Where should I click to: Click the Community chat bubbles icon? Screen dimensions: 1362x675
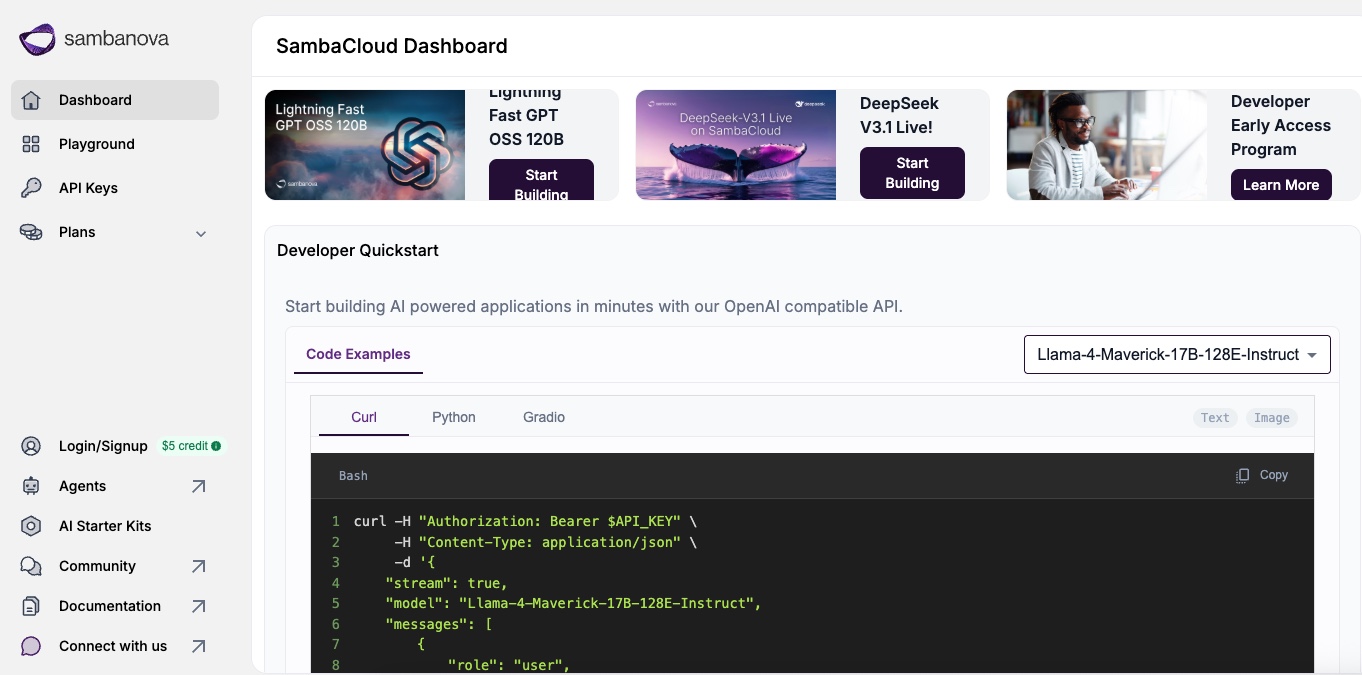click(x=31, y=566)
